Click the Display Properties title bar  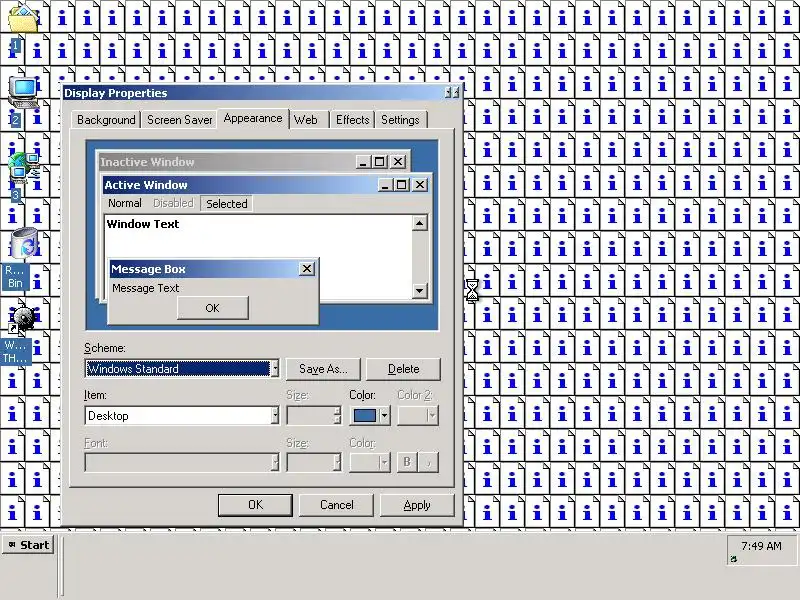pos(262,93)
